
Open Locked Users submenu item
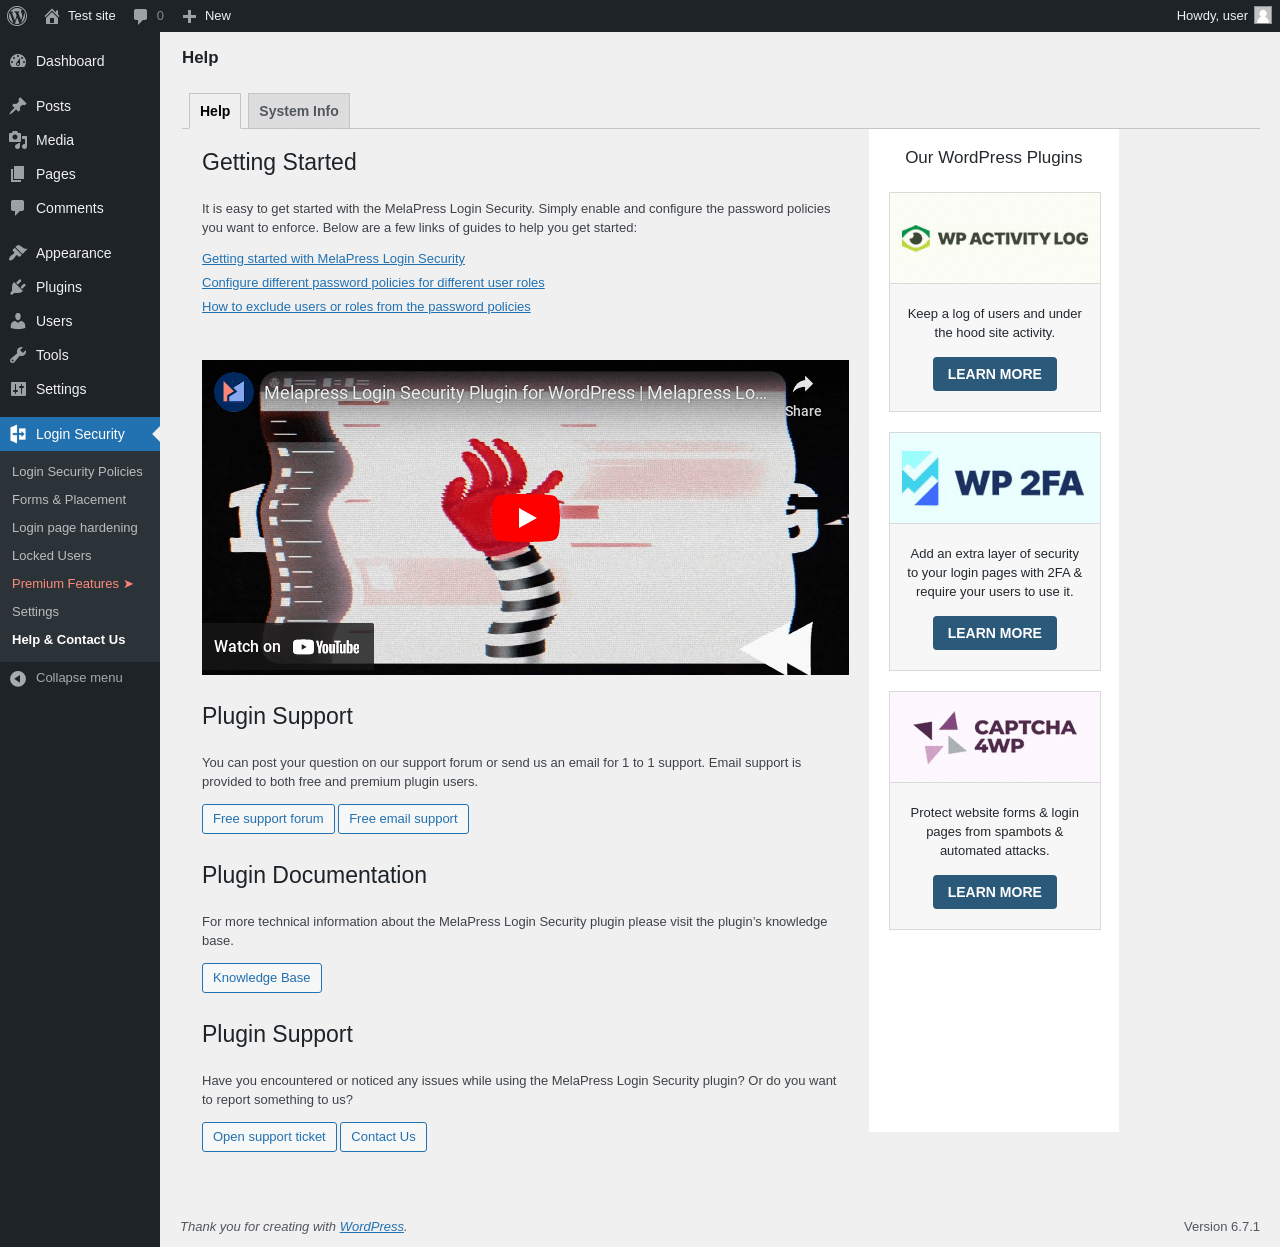click(x=52, y=556)
